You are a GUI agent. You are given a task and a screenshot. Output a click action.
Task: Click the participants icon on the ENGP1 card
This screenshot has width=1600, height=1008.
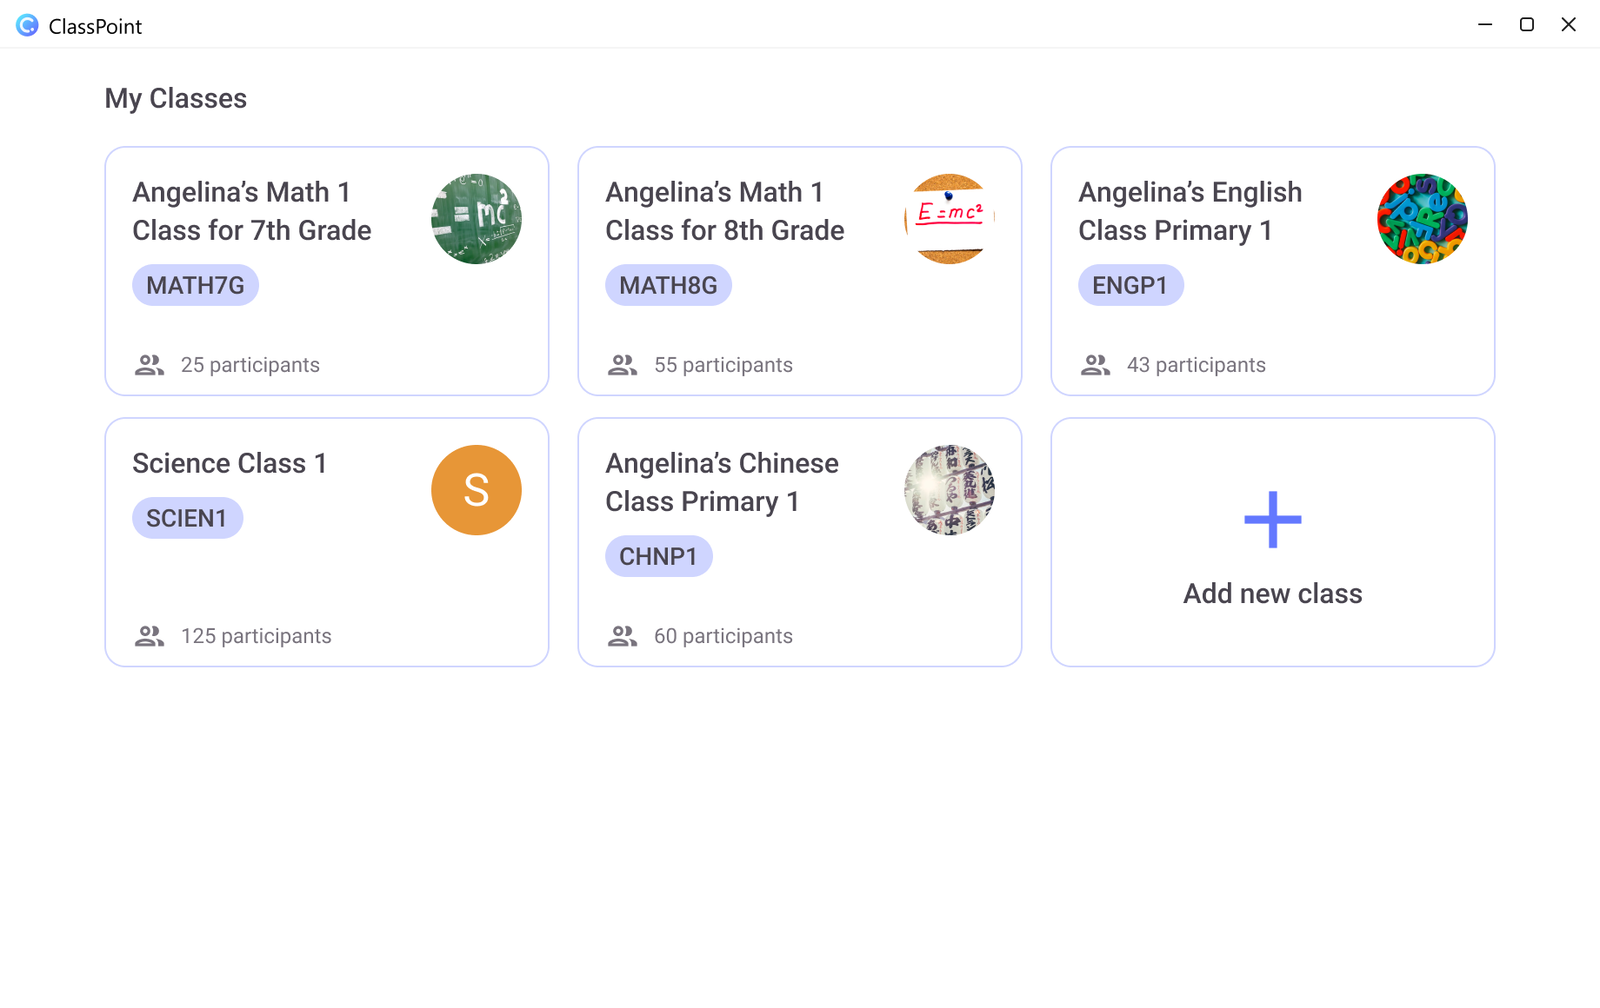coord(1095,365)
